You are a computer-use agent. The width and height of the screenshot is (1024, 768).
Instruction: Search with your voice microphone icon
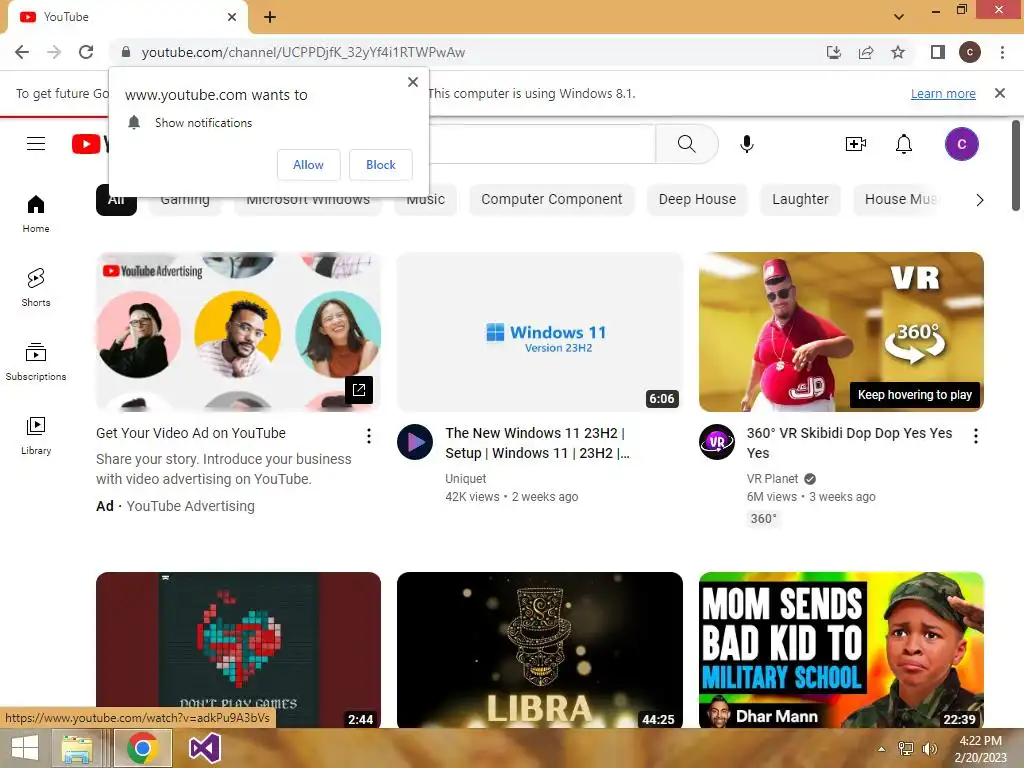pos(747,144)
